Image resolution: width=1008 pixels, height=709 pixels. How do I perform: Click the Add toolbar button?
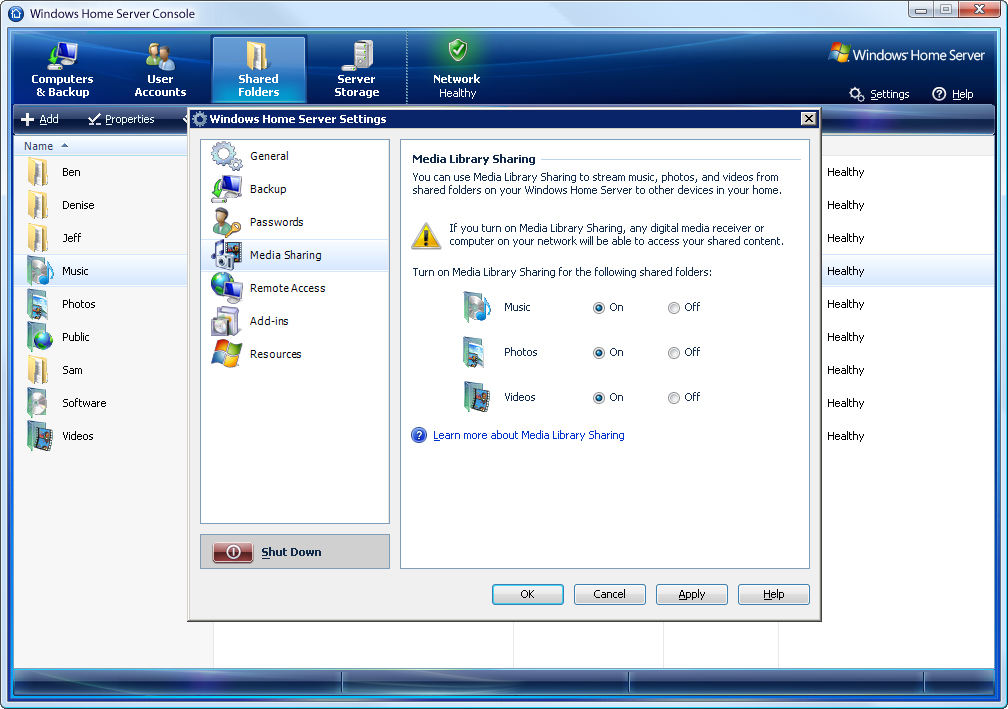pos(40,119)
